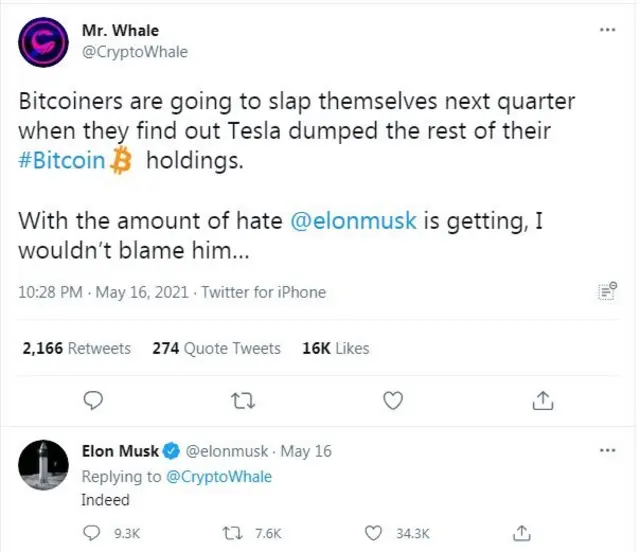
Task: Open more options on Mr. Whale's tweet
Action: click(607, 31)
